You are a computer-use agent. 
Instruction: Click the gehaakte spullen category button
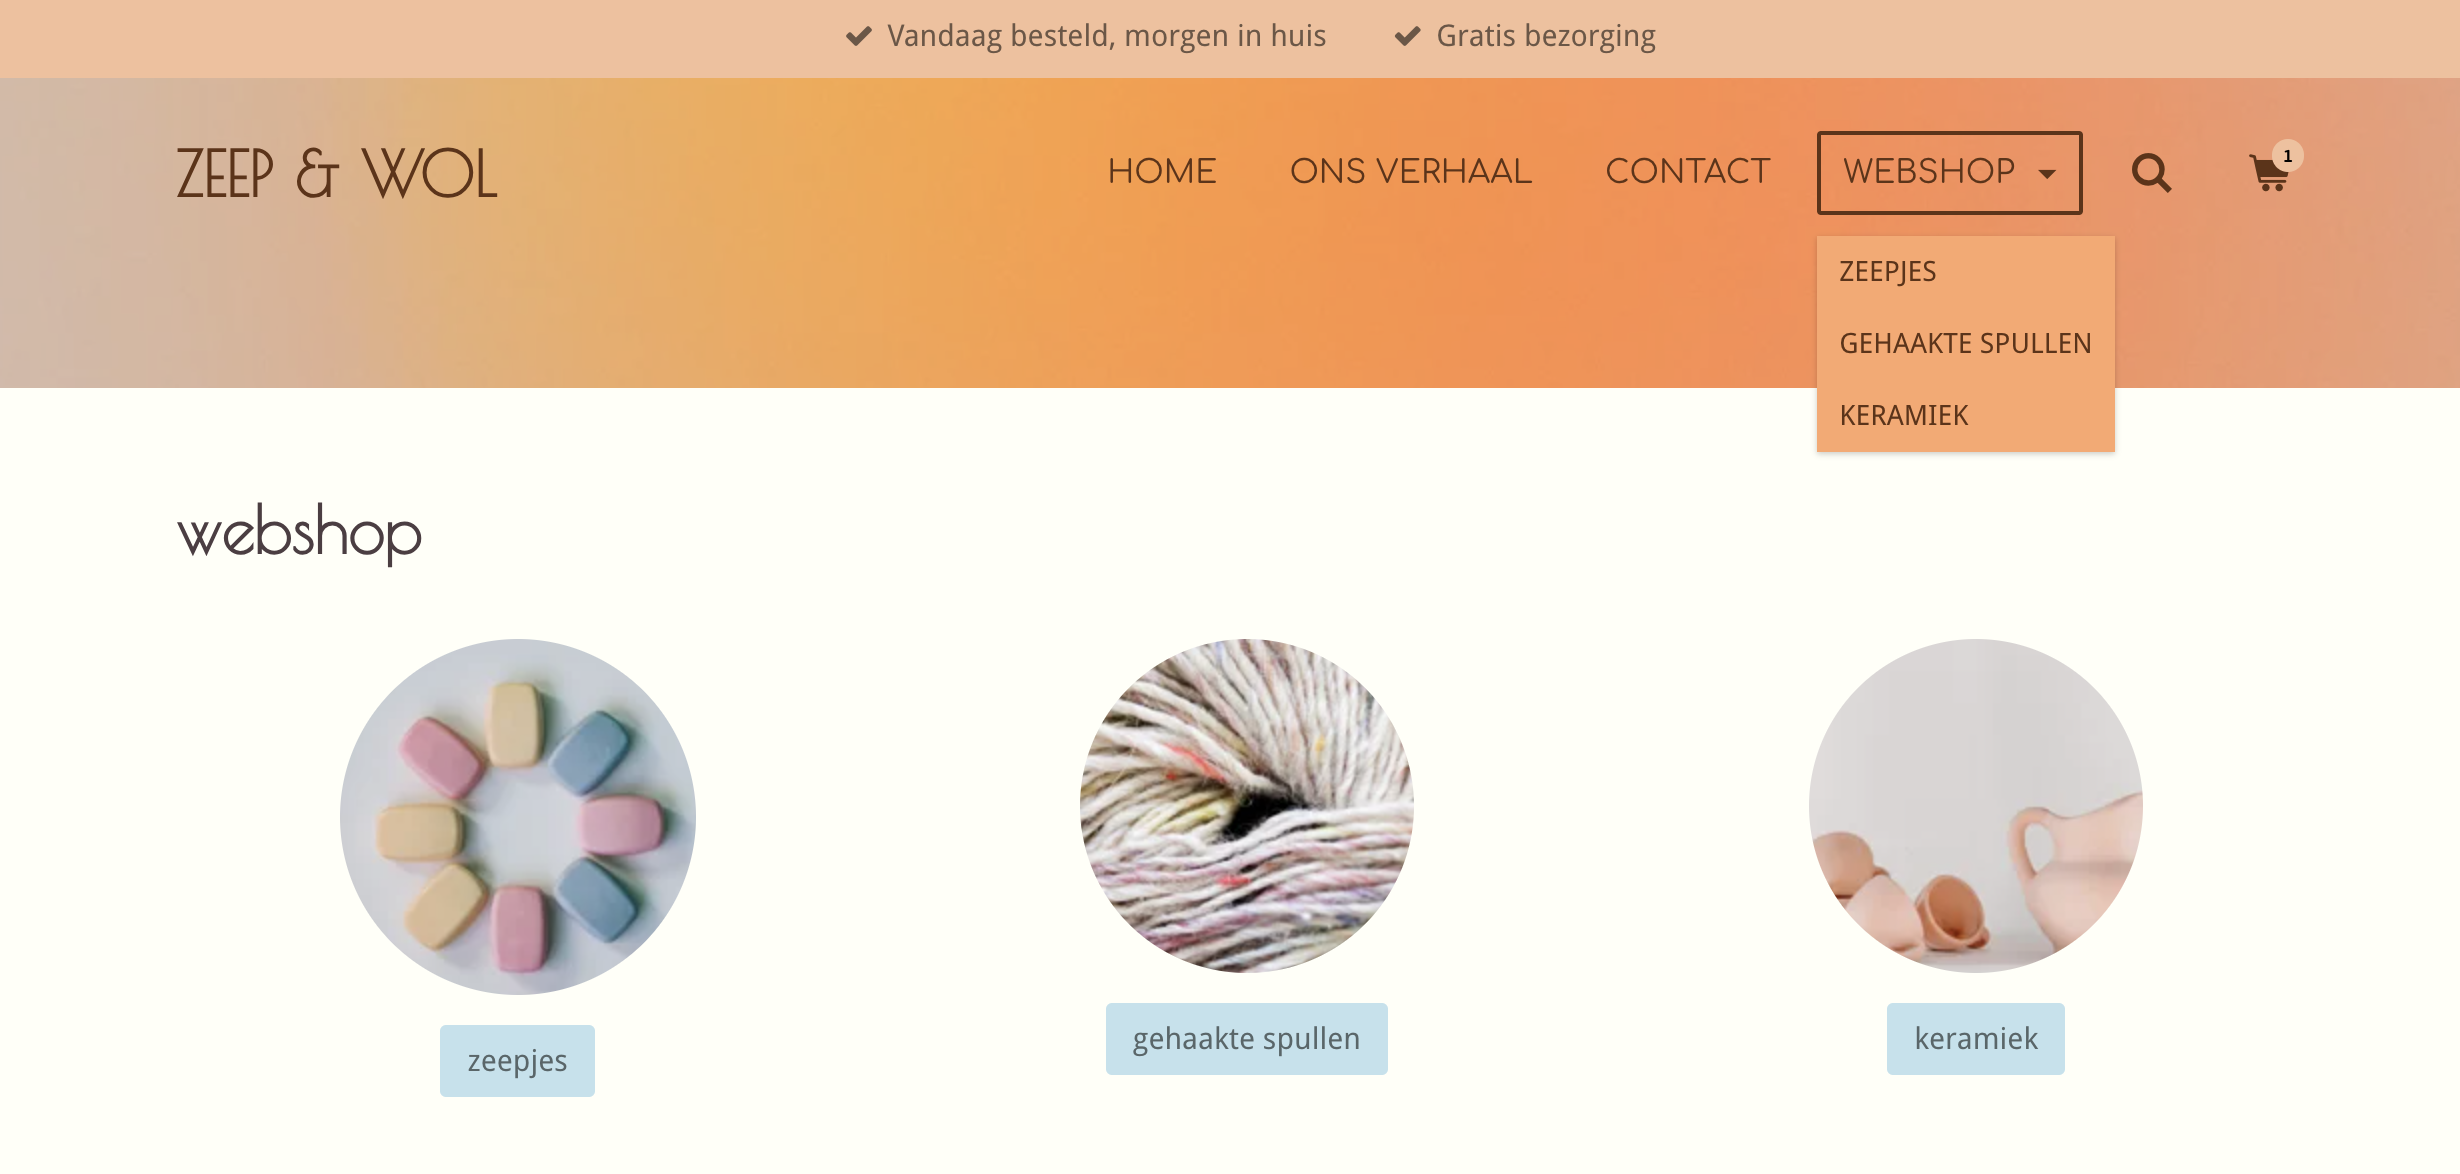click(x=1246, y=1038)
